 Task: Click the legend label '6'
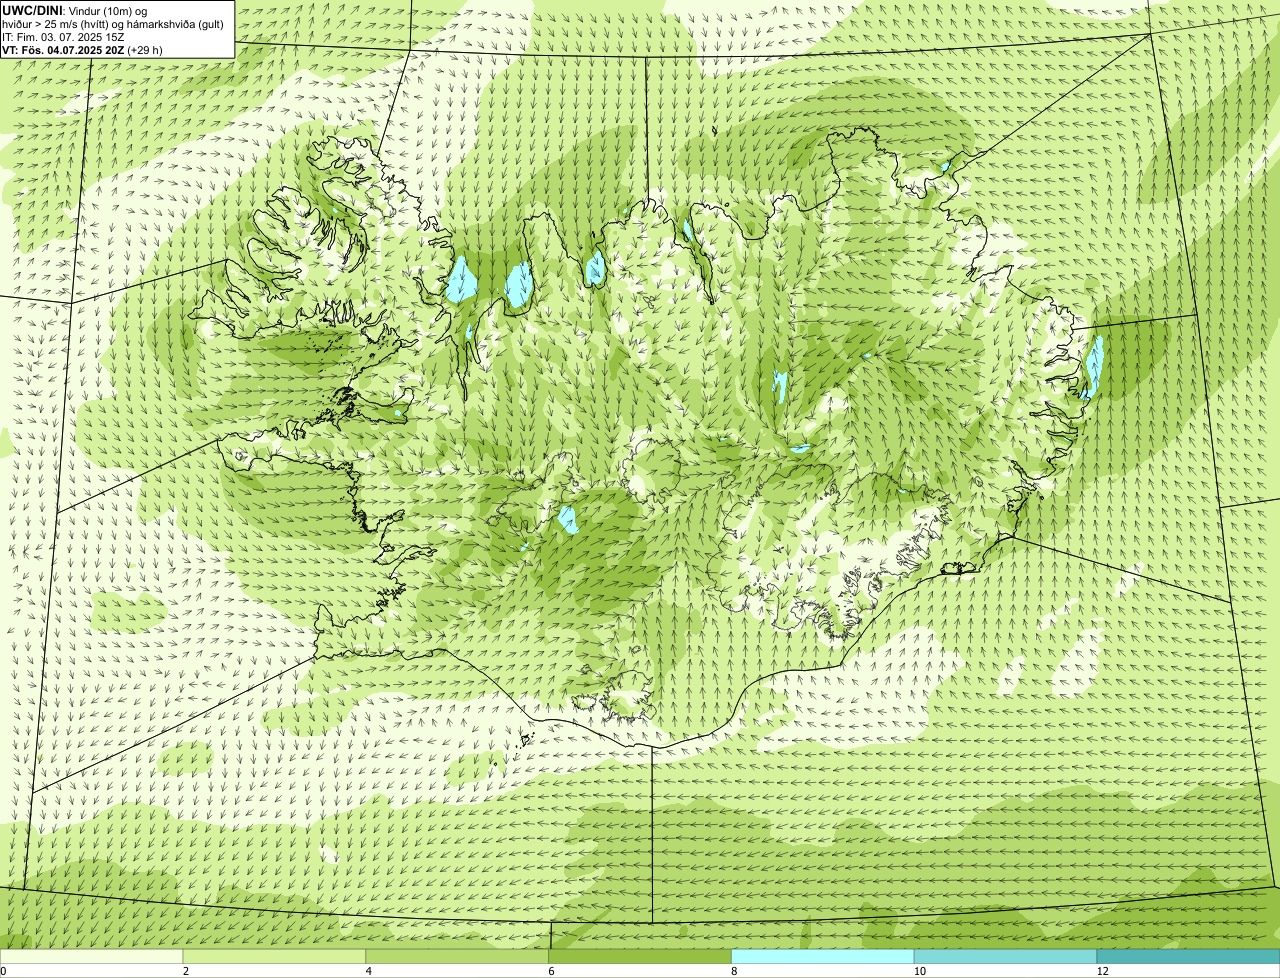(551, 971)
